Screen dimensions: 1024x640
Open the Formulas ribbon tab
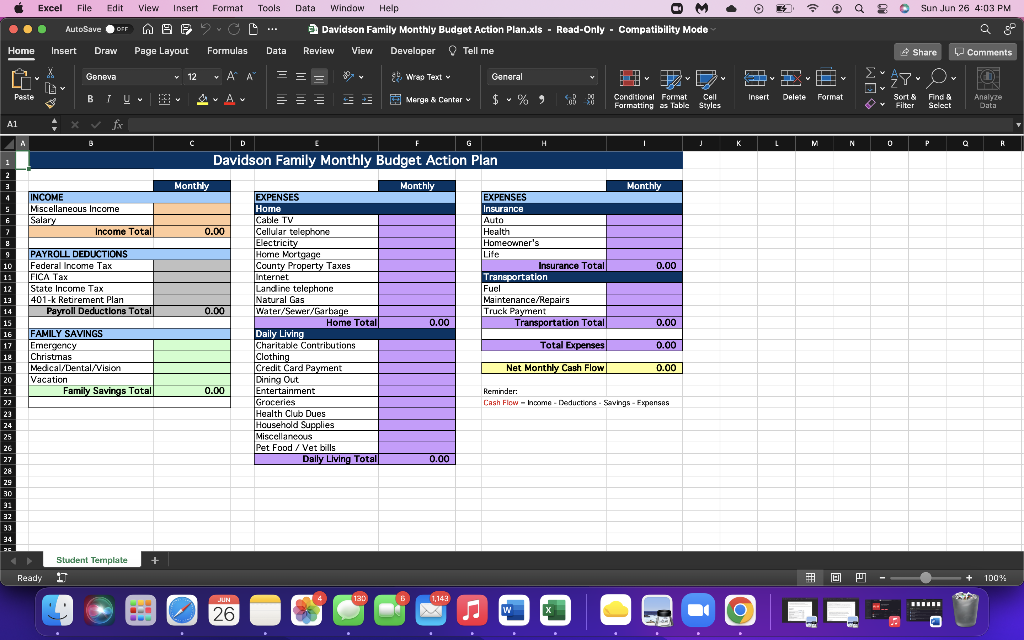tap(227, 51)
